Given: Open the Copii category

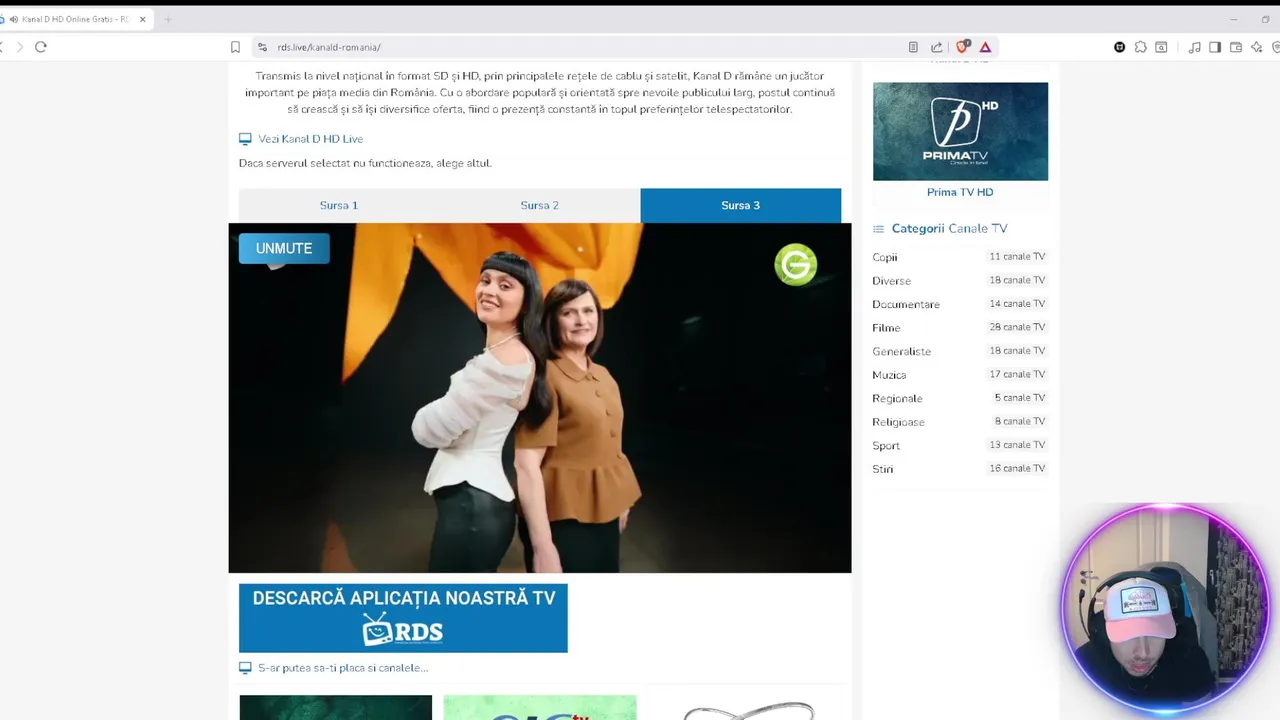Looking at the screenshot, I should (885, 258).
